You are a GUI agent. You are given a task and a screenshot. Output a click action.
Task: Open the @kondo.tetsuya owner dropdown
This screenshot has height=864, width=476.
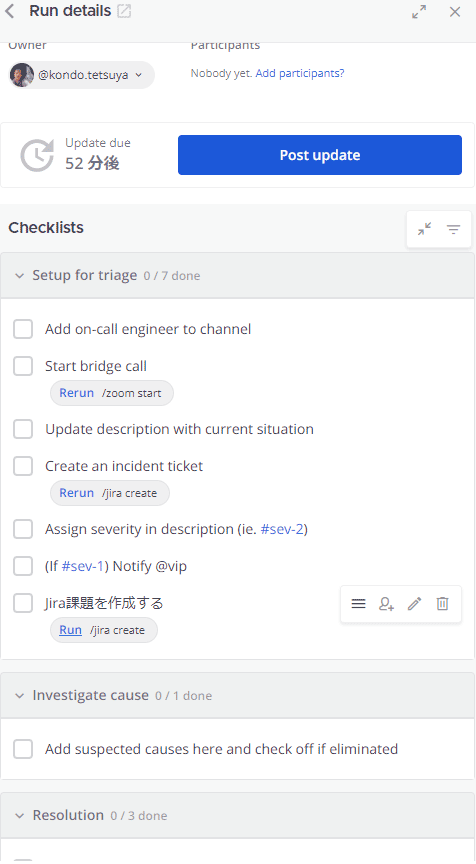coord(82,75)
